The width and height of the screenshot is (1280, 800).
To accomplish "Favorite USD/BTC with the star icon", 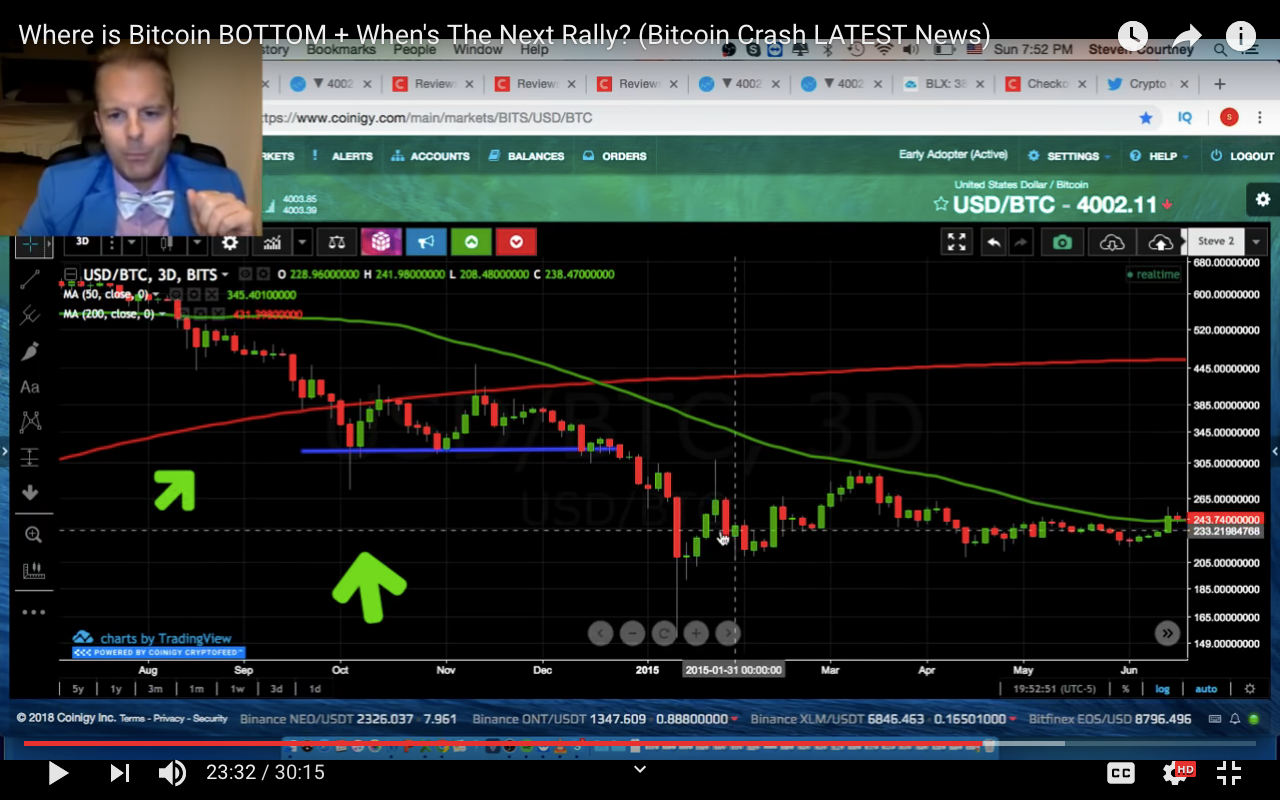I will click(x=940, y=205).
